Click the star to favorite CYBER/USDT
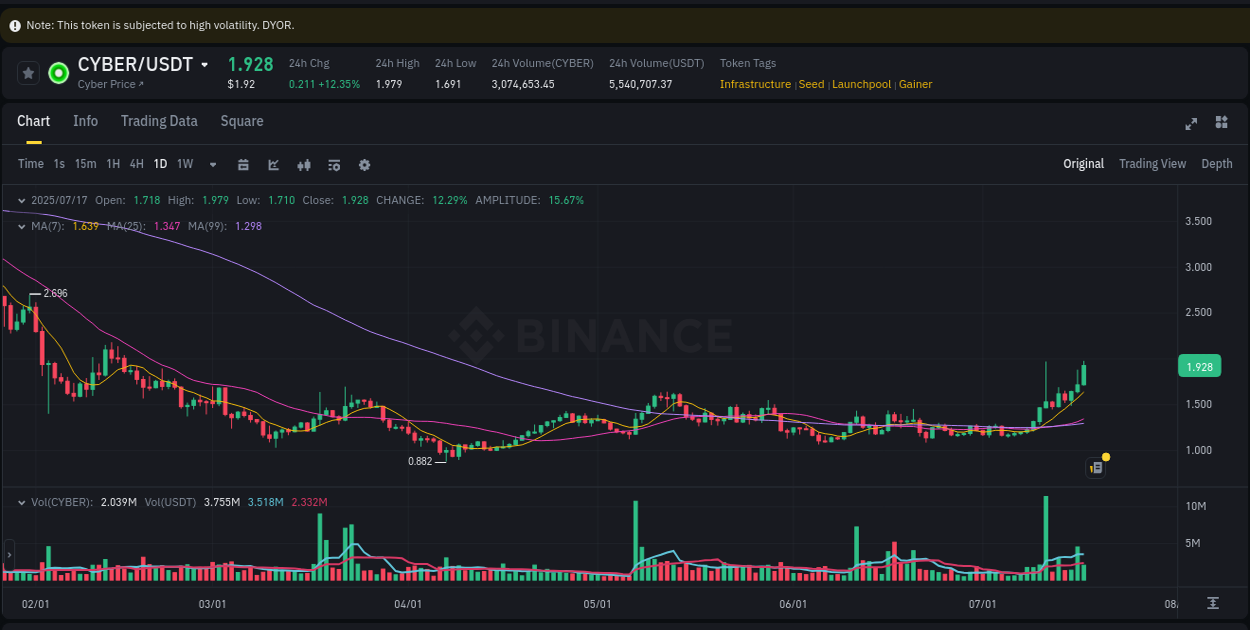 coord(27,72)
